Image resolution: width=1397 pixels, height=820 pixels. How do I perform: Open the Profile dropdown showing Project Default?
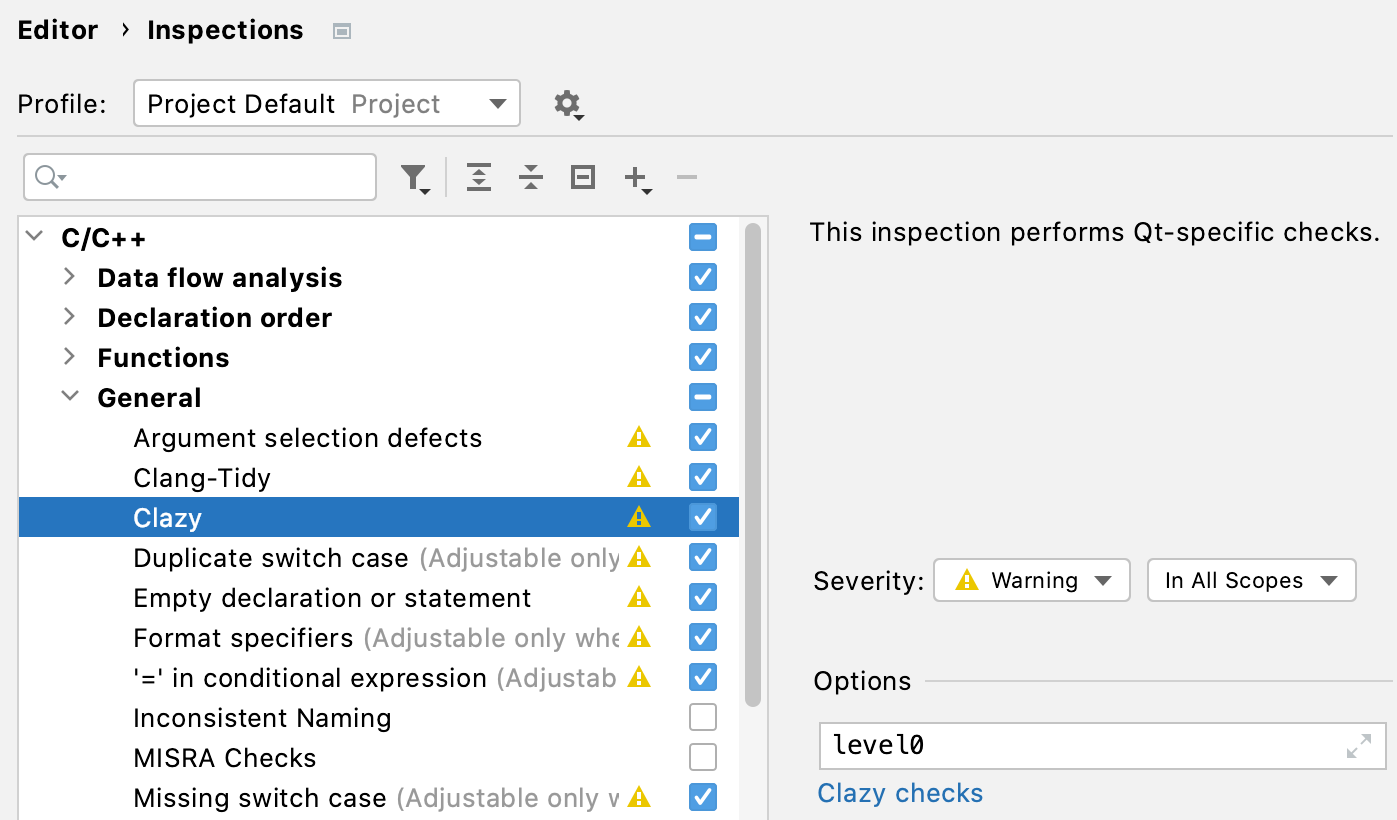click(326, 104)
